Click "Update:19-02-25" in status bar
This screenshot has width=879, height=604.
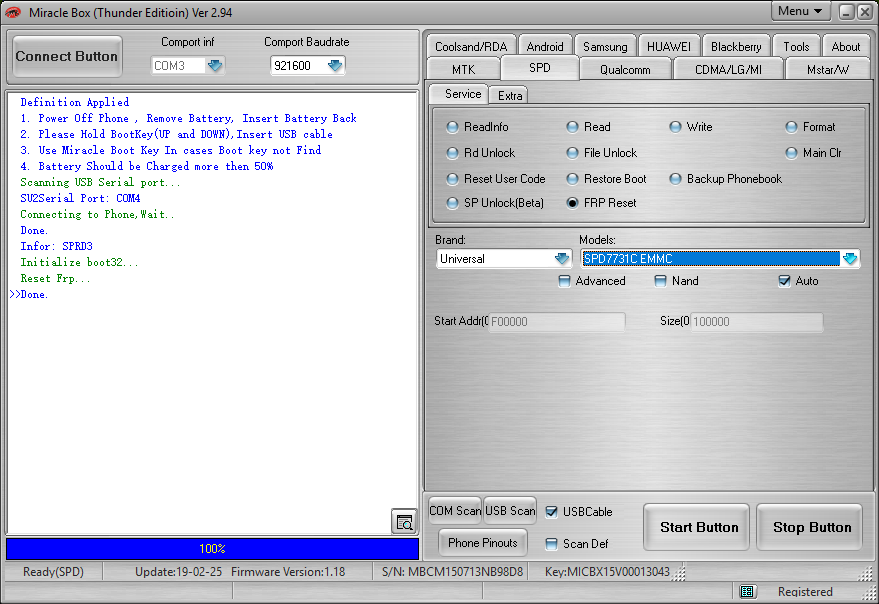178,572
